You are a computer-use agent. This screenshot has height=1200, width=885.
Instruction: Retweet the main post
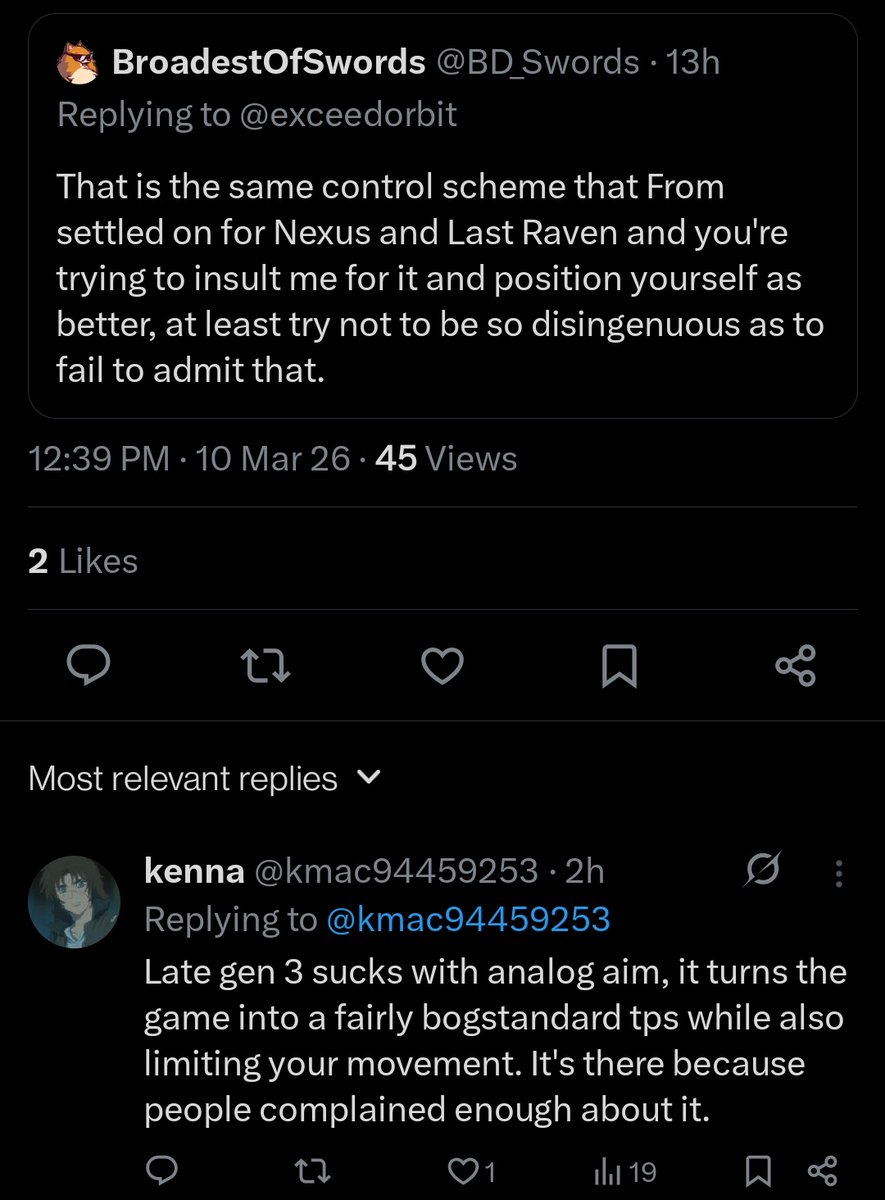click(267, 665)
